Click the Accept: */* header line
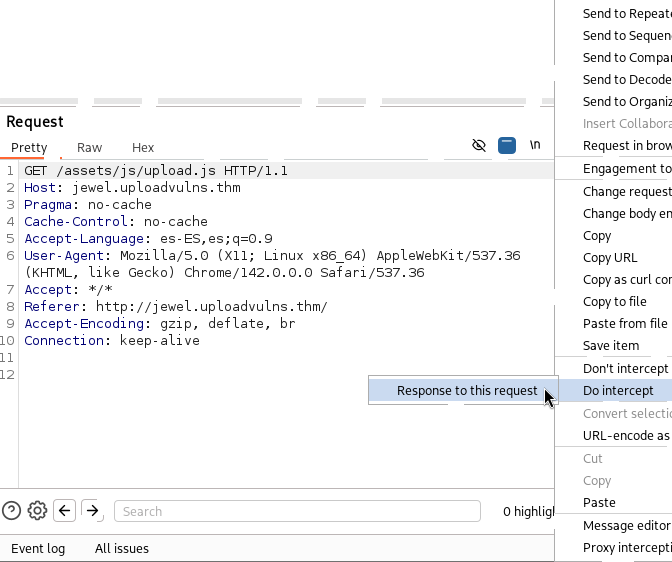 (68, 289)
